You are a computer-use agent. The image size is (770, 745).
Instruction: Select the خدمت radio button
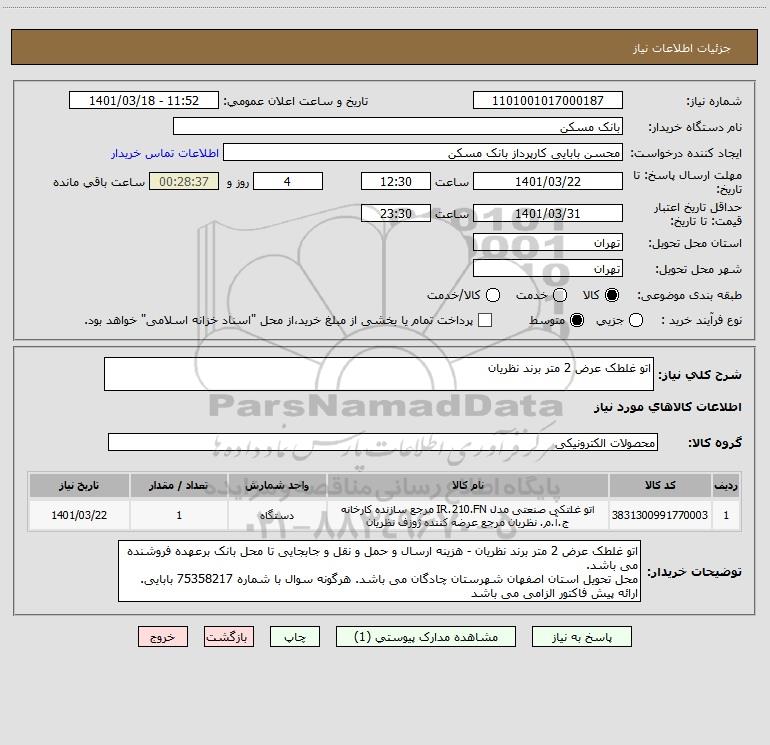pyautogui.click(x=560, y=295)
